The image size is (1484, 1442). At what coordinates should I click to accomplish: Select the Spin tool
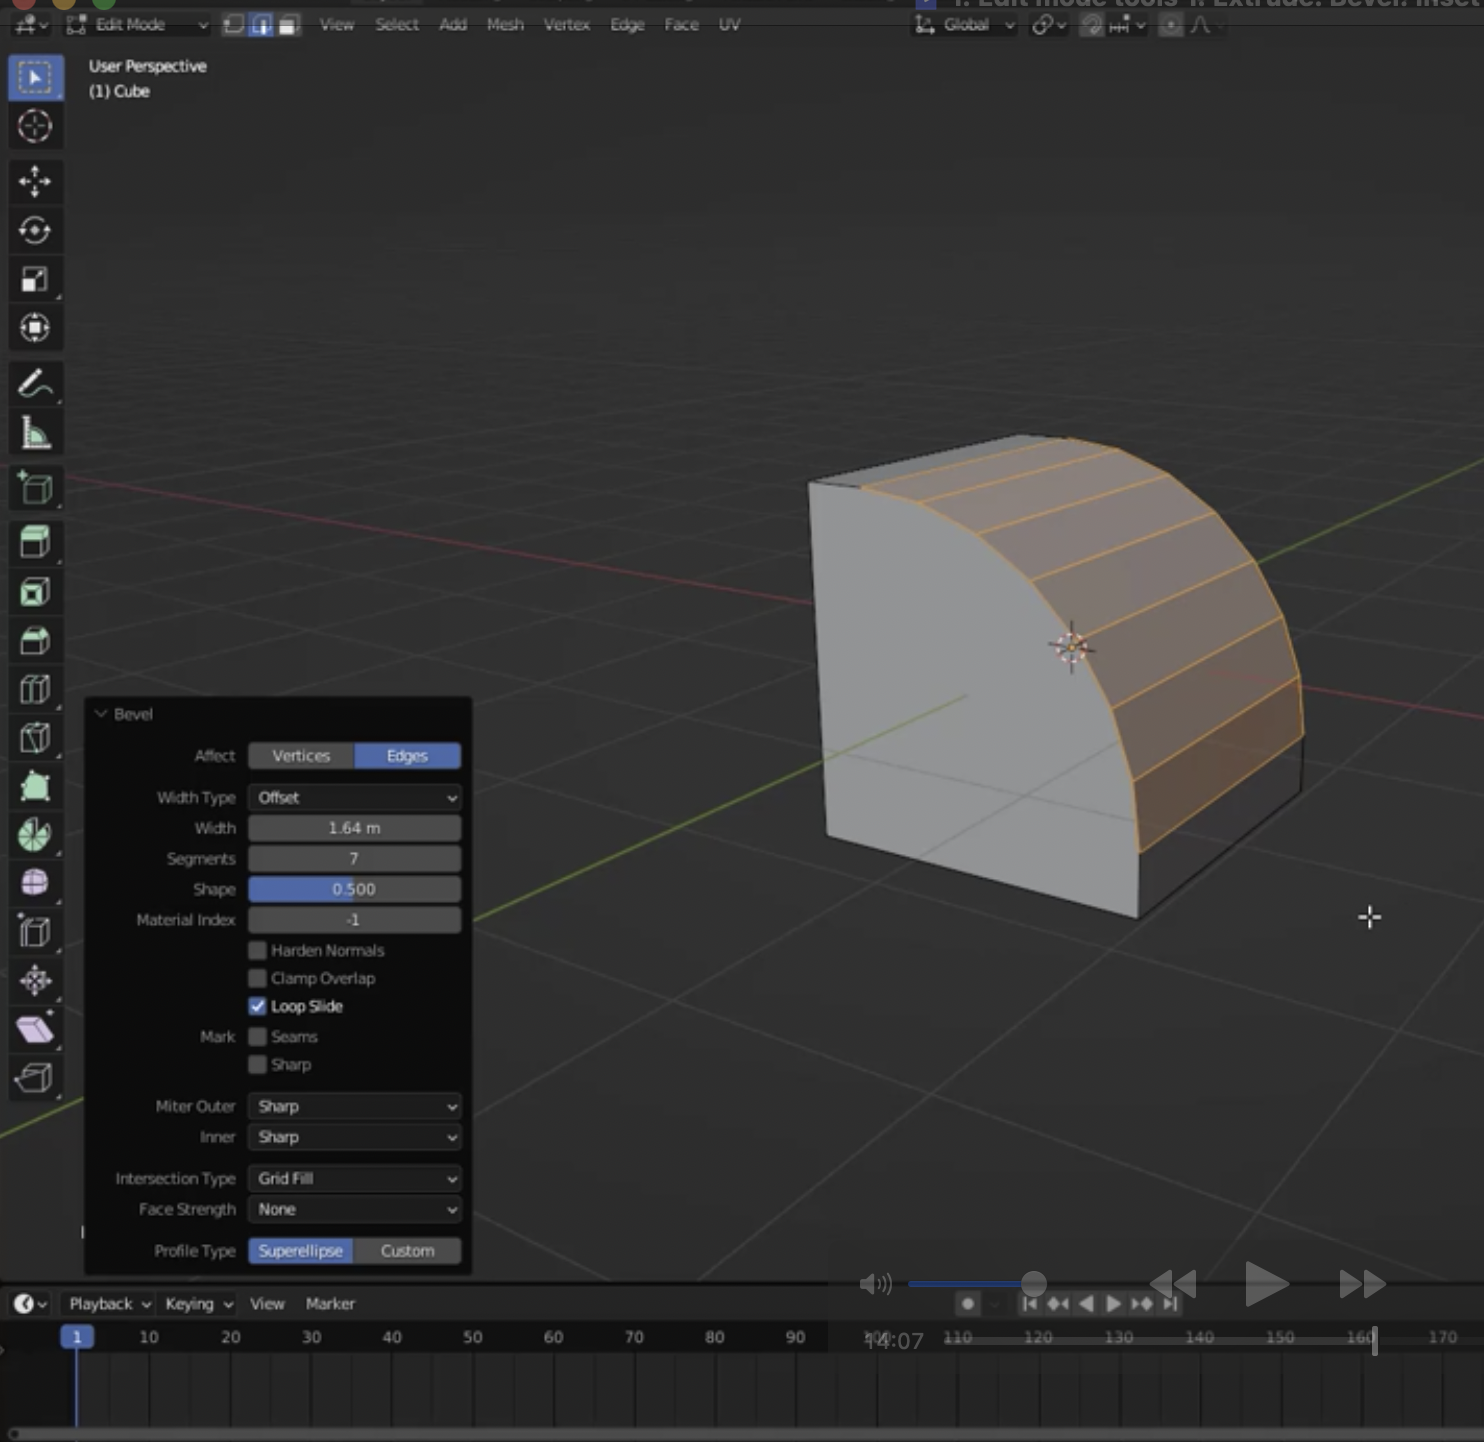(35, 835)
